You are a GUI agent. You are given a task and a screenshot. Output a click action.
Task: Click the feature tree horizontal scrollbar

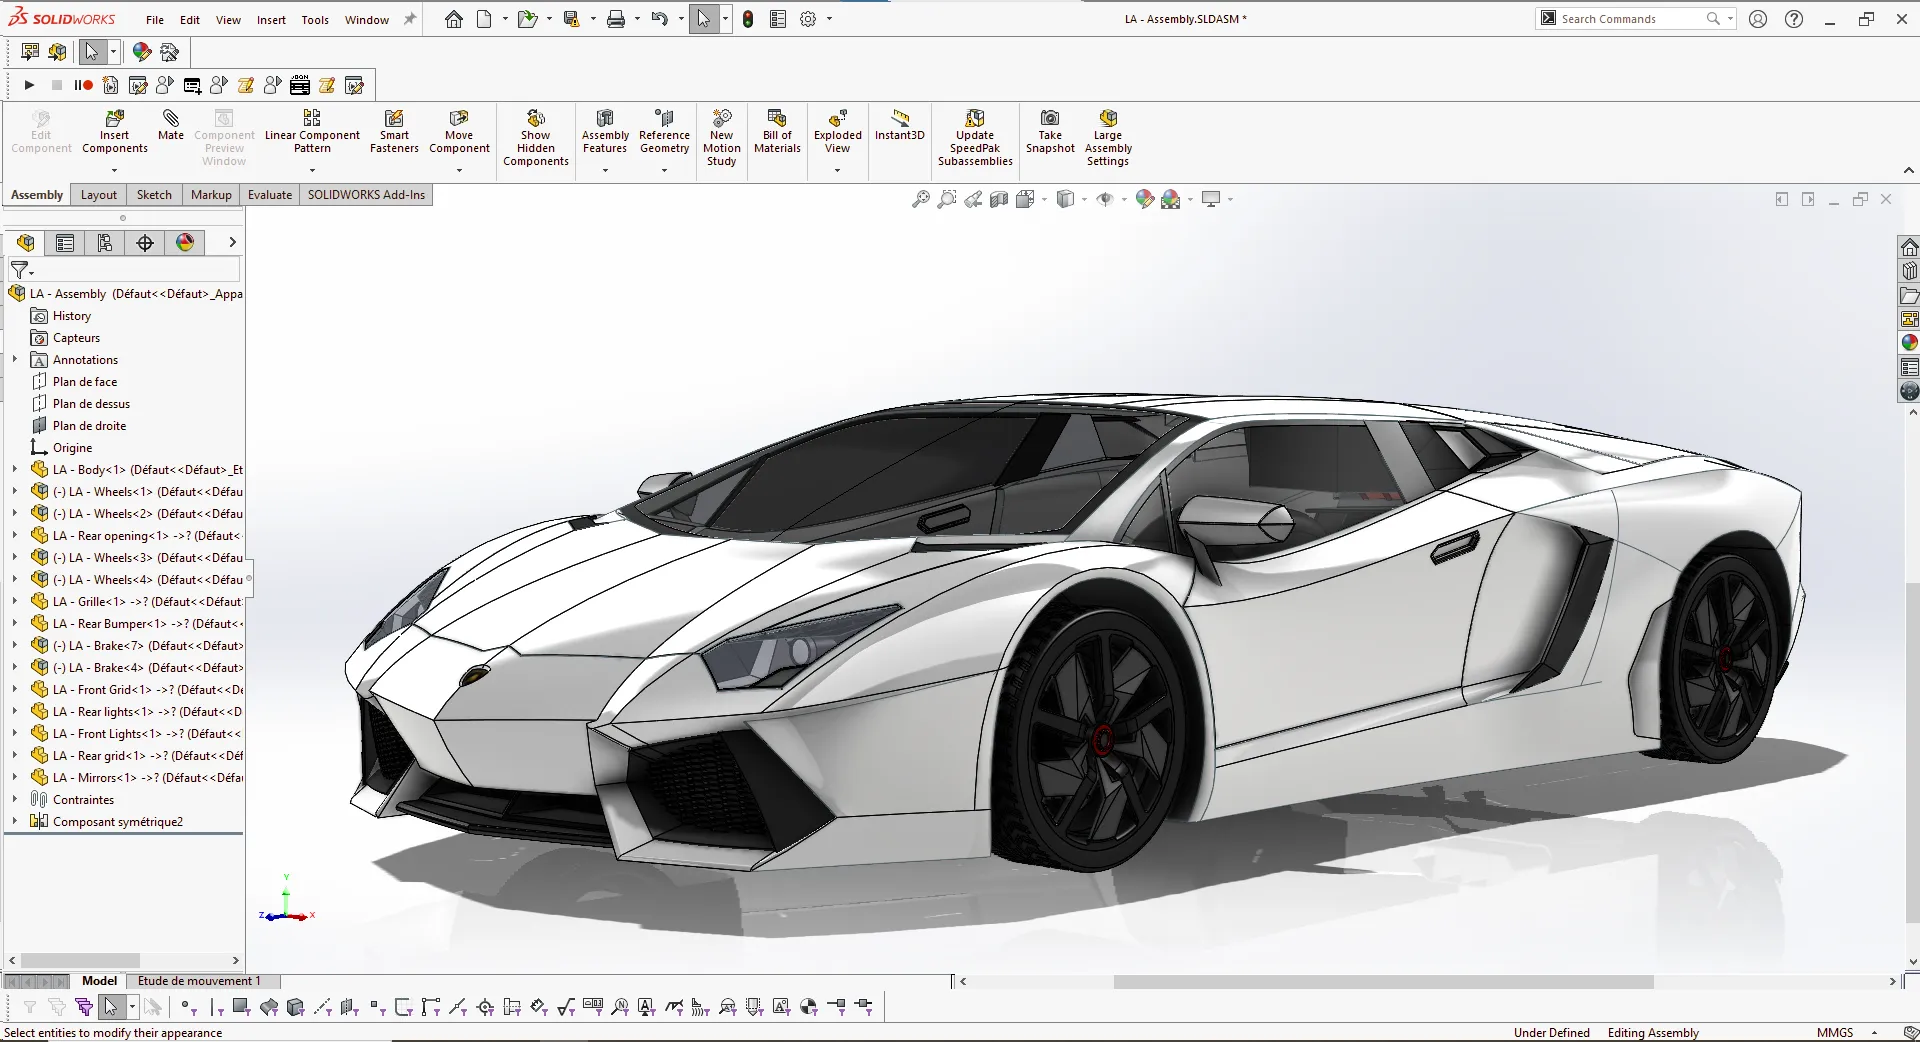click(x=80, y=960)
